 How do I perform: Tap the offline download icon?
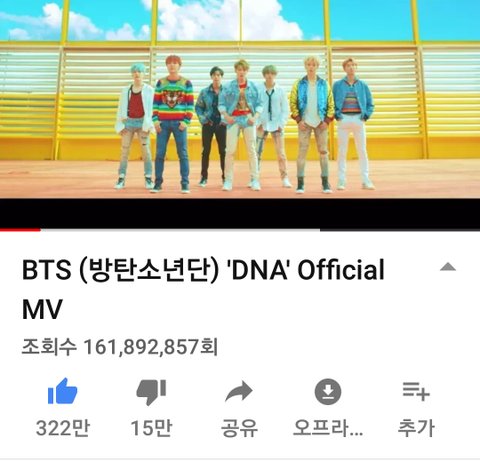tap(328, 392)
